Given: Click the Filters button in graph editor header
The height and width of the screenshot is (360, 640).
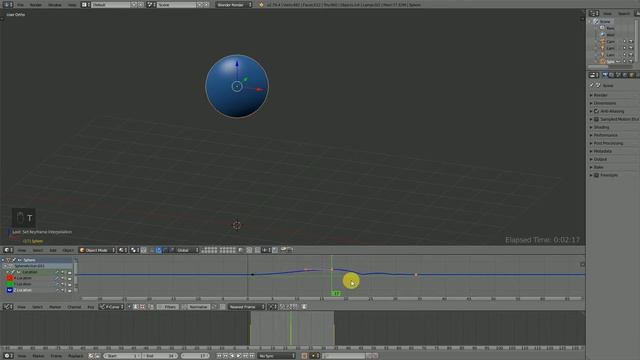Looking at the screenshot, I should tap(168, 307).
